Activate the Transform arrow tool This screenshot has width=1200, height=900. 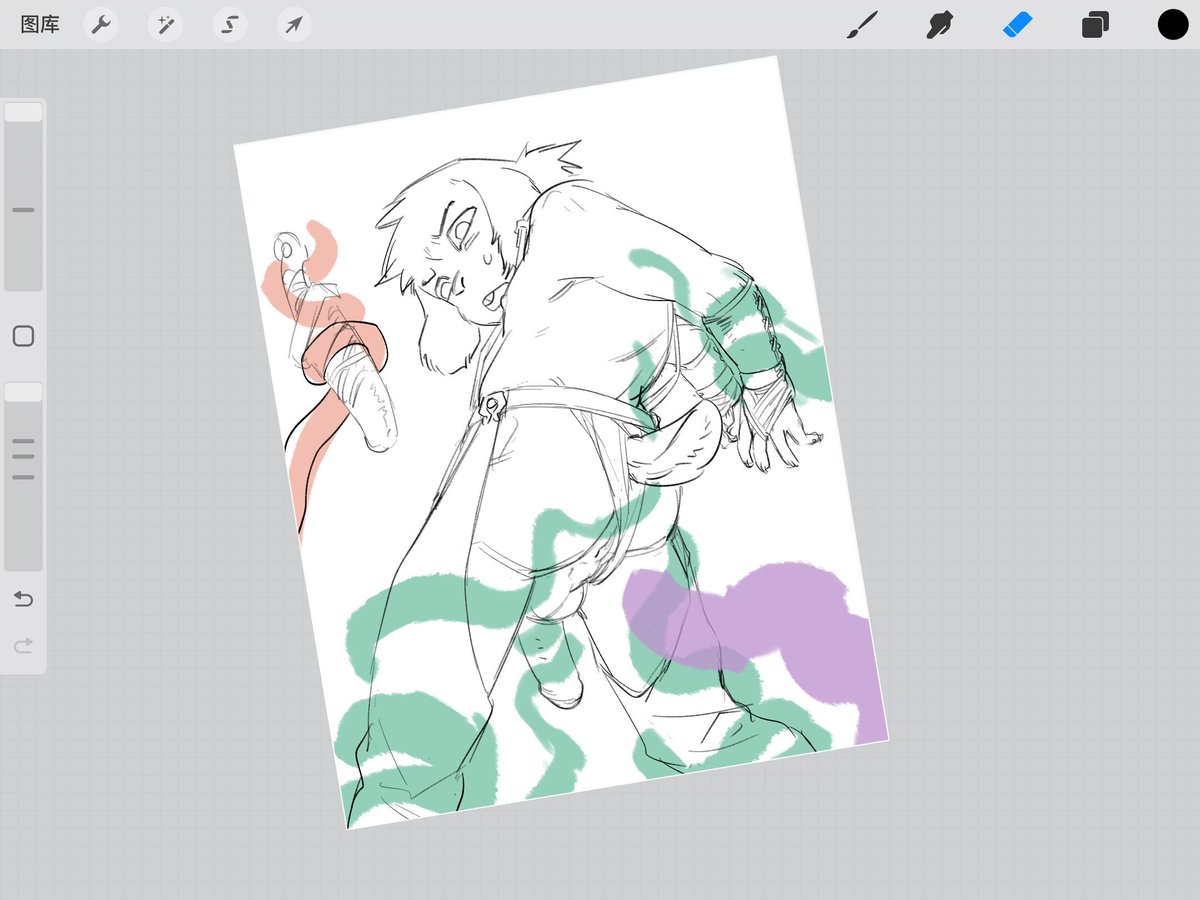(x=293, y=24)
